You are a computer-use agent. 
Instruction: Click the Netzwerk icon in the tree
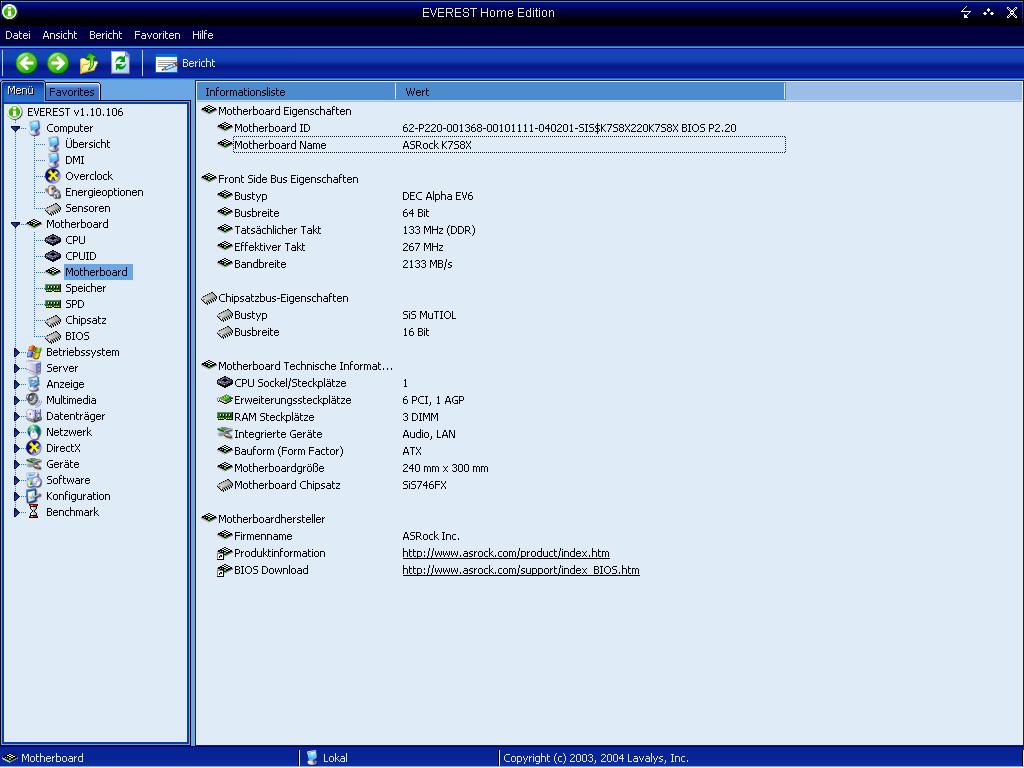(34, 432)
